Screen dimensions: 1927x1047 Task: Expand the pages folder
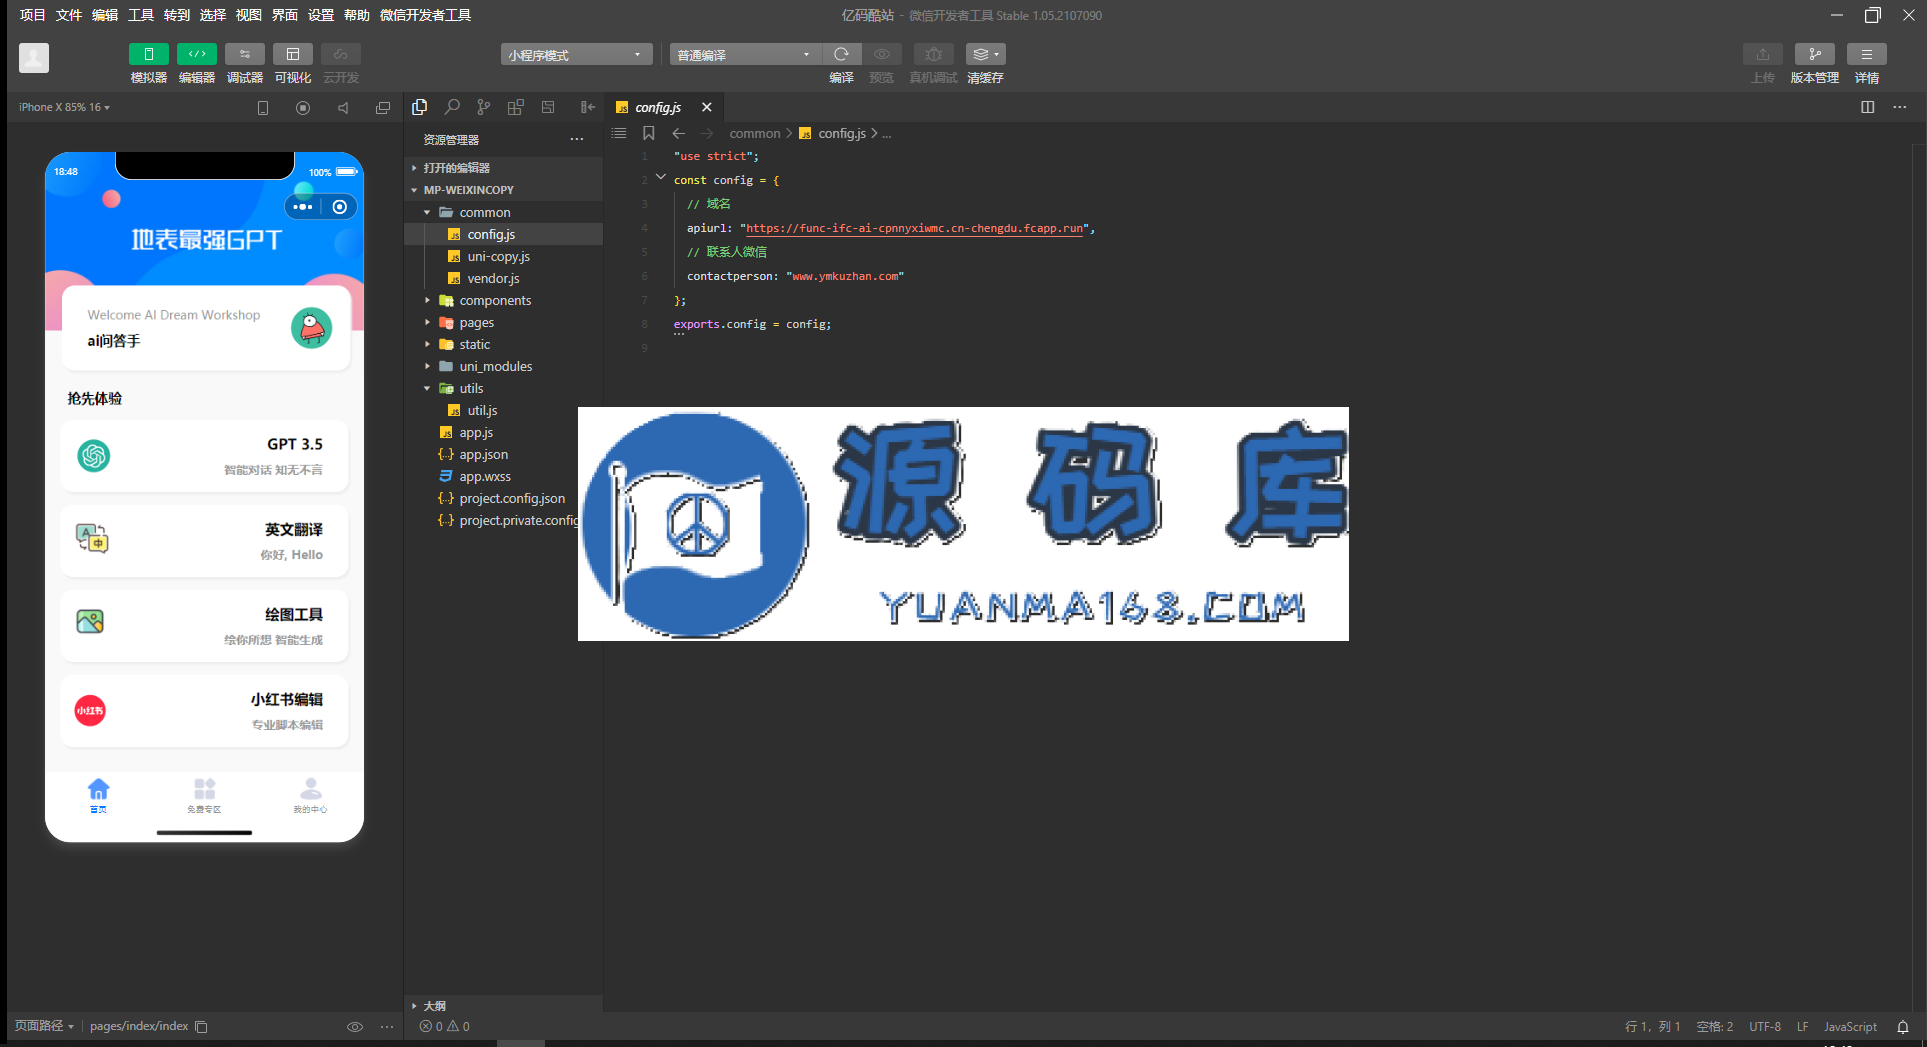(x=504, y=322)
